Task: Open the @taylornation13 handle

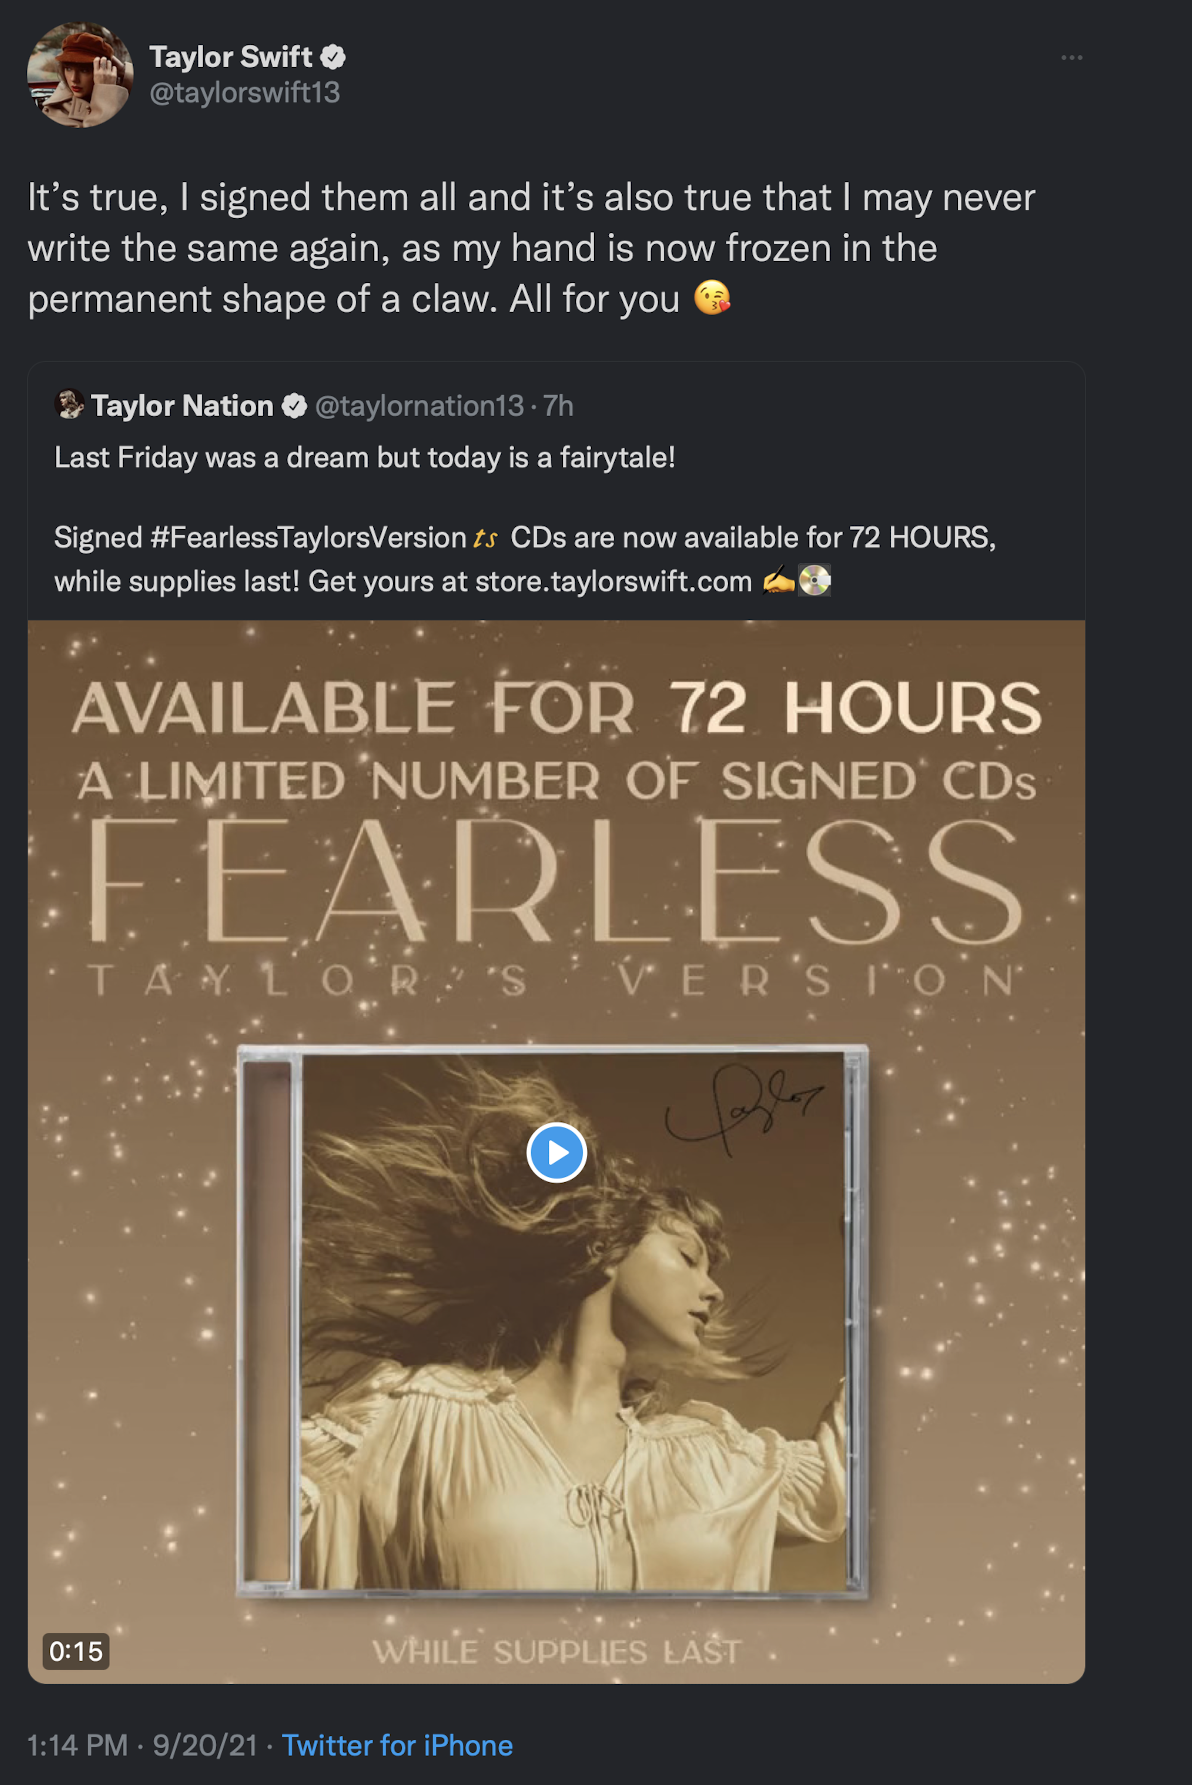Action: tap(419, 406)
